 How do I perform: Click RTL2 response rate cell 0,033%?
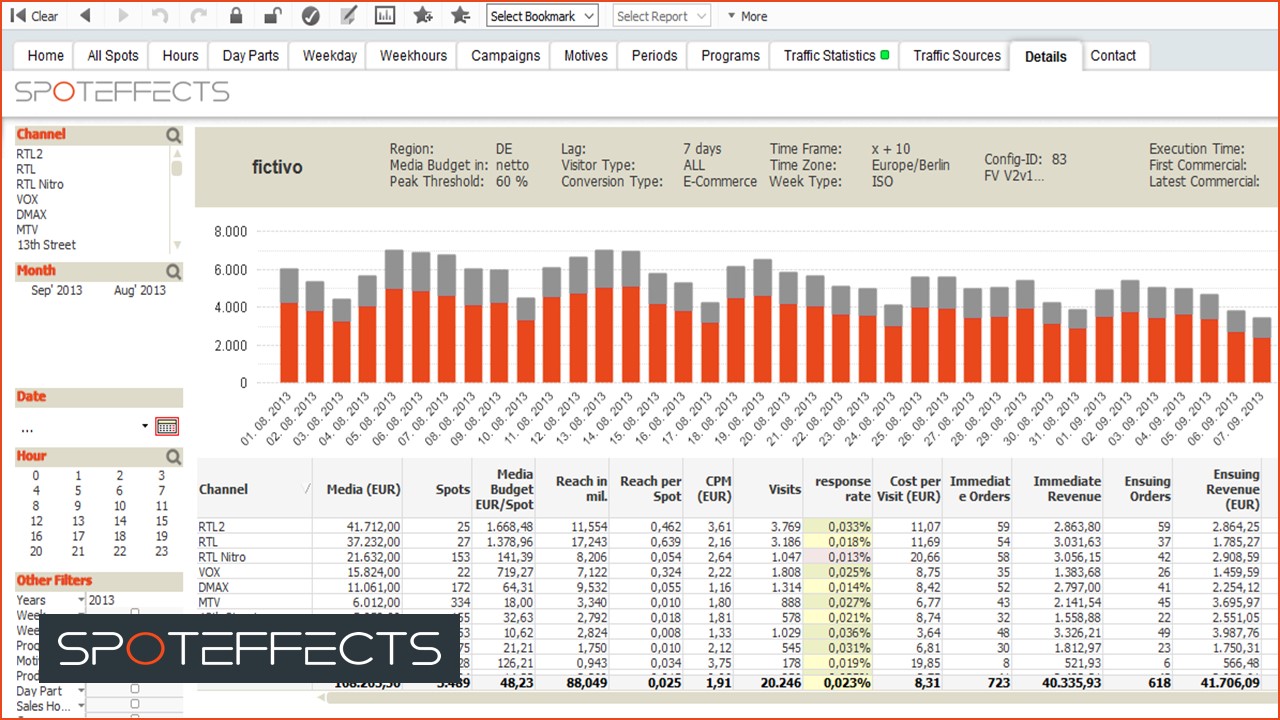click(838, 526)
